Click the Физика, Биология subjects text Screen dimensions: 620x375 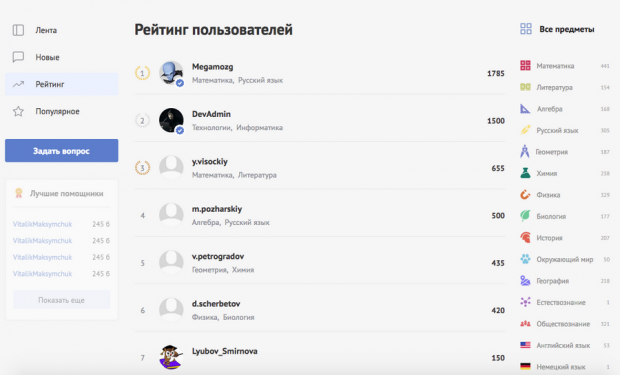pyautogui.click(x=223, y=317)
